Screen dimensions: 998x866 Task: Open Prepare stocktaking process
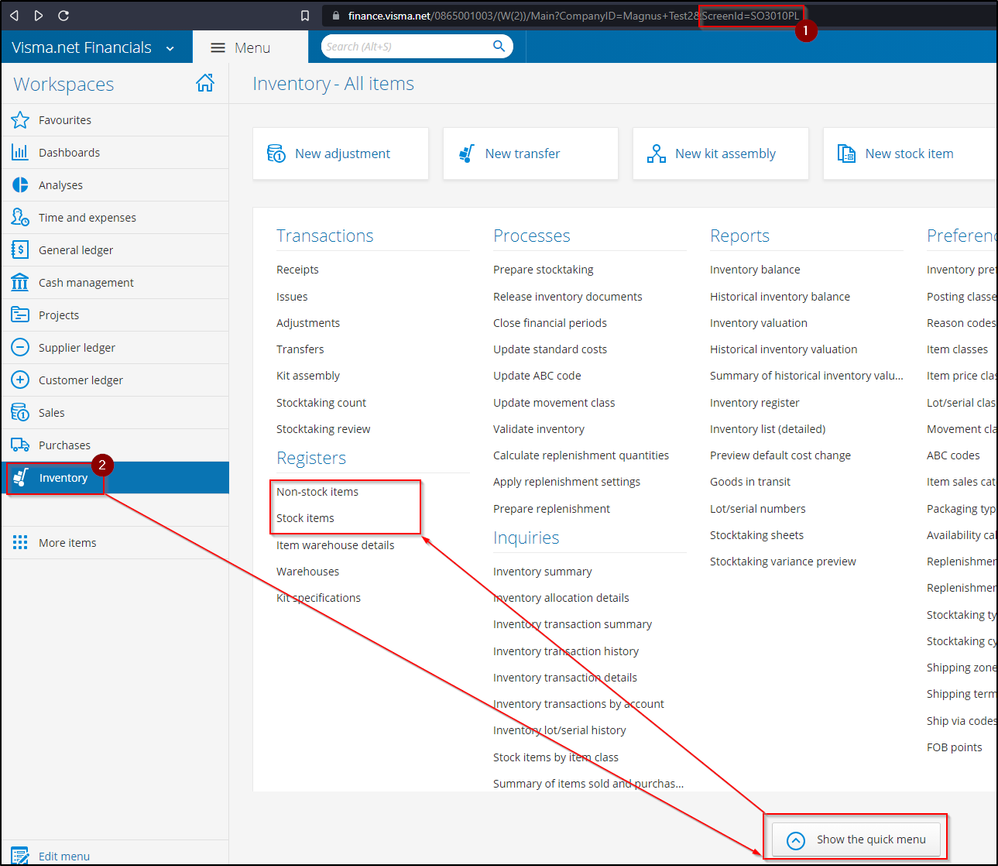tap(543, 269)
